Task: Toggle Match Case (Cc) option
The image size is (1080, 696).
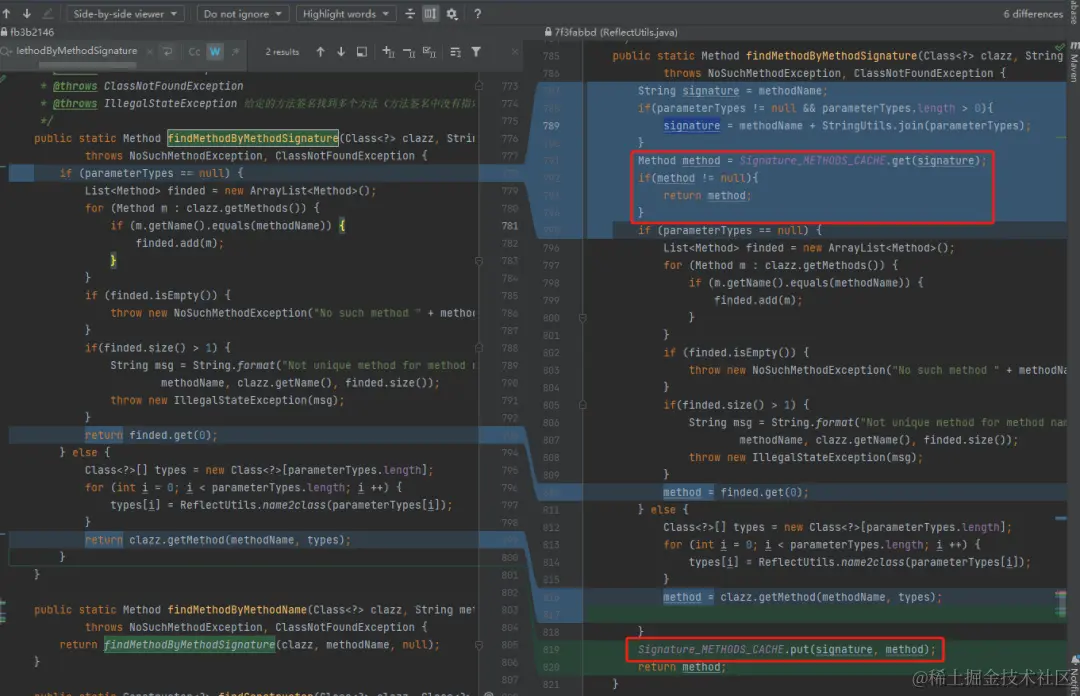Action: [194, 52]
